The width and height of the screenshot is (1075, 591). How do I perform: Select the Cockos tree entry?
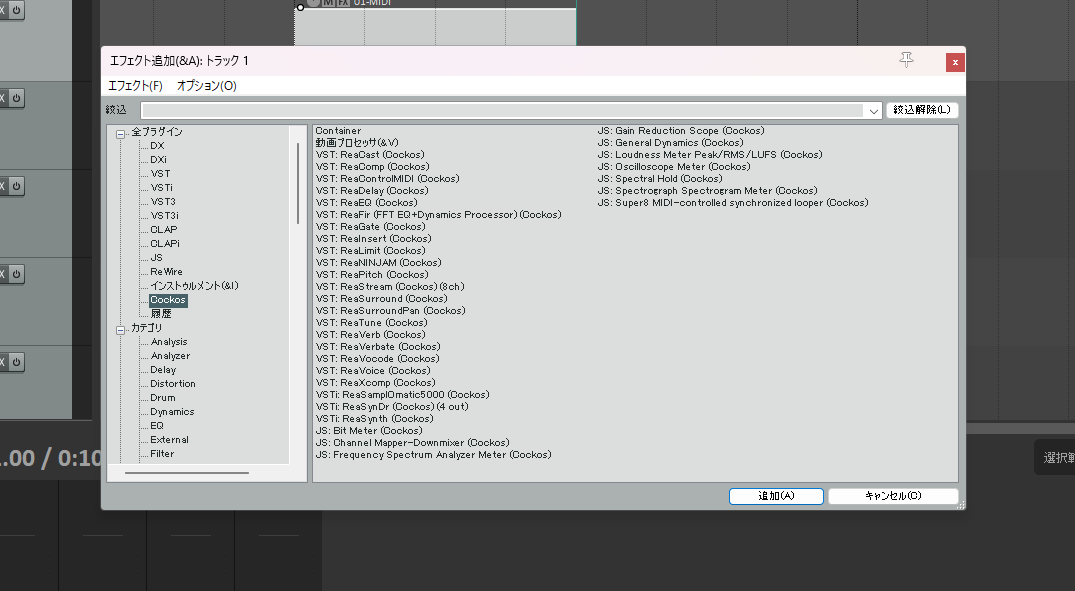pyautogui.click(x=168, y=300)
